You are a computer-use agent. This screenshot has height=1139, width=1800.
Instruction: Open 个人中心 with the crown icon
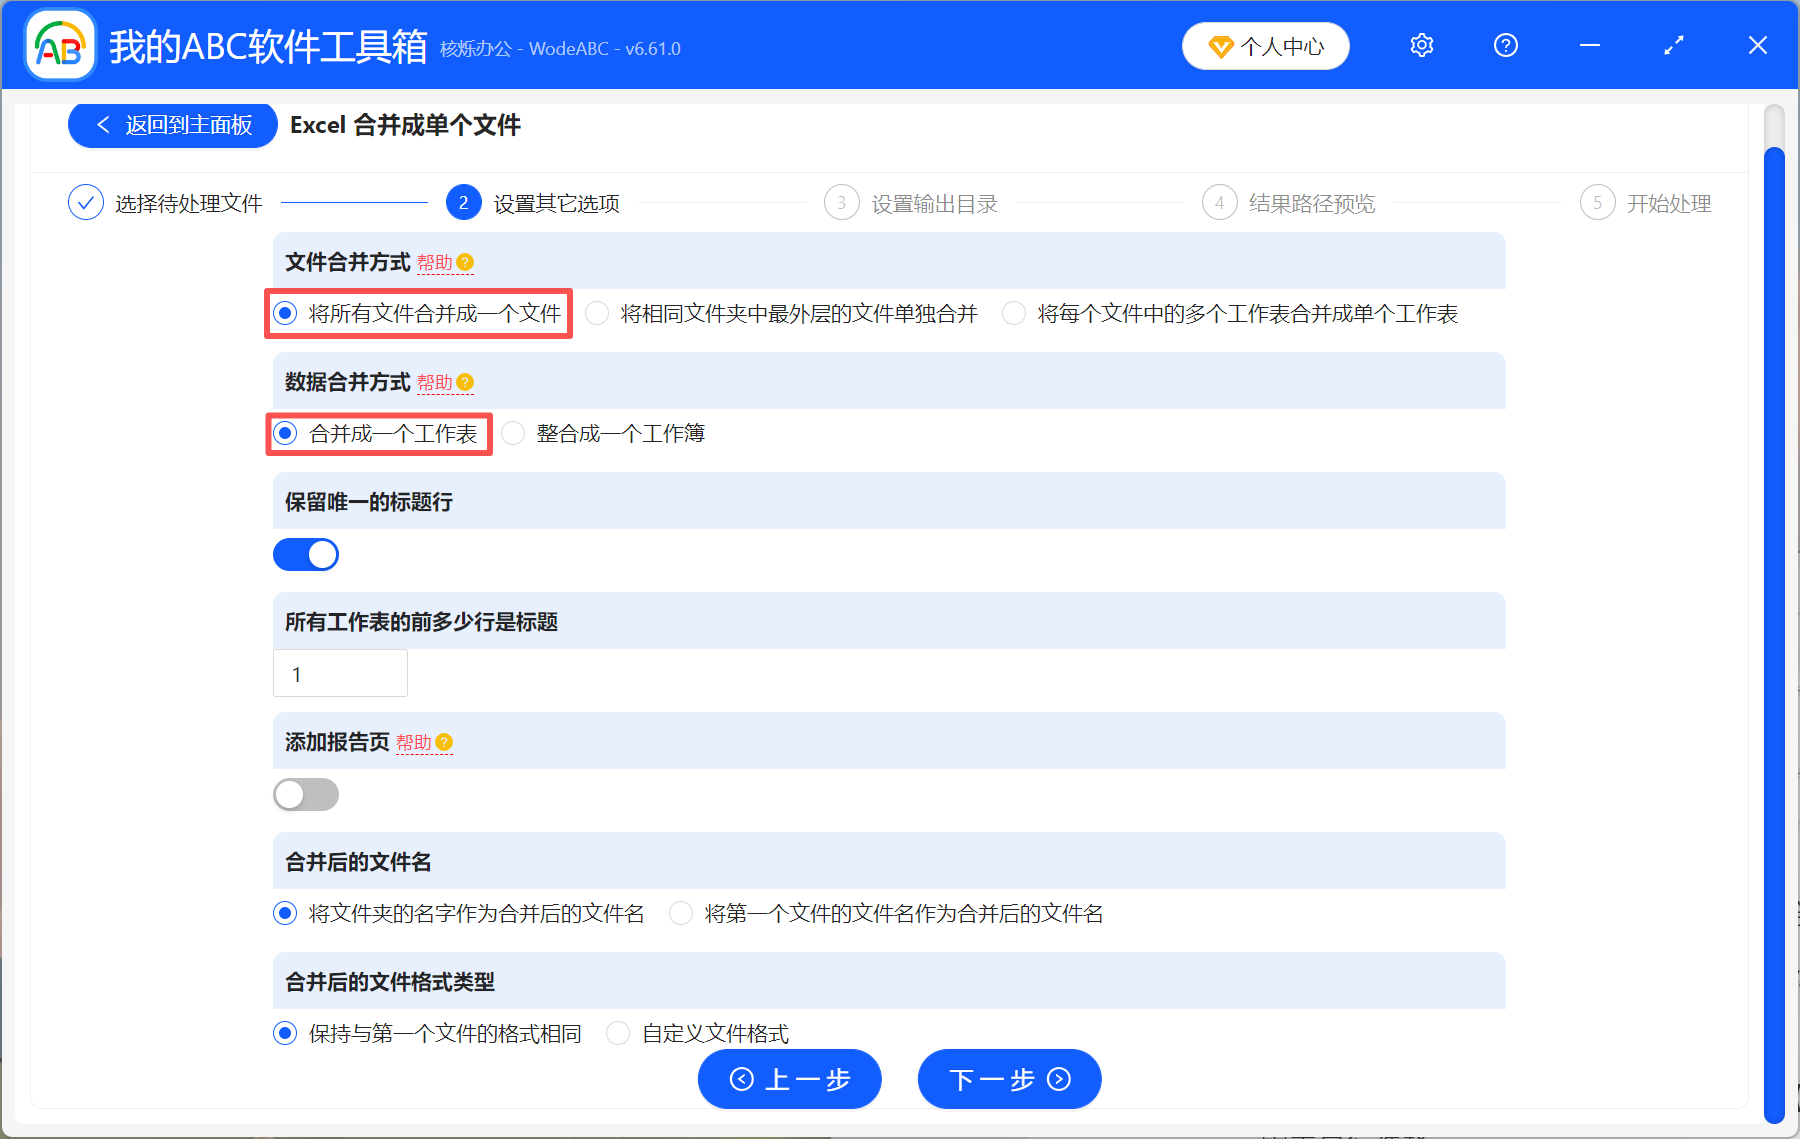tap(1265, 45)
